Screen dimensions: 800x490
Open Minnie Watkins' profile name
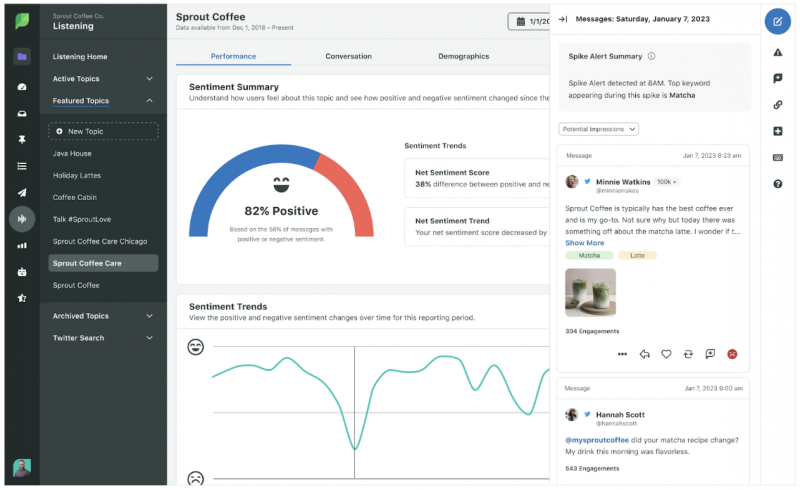[623, 182]
